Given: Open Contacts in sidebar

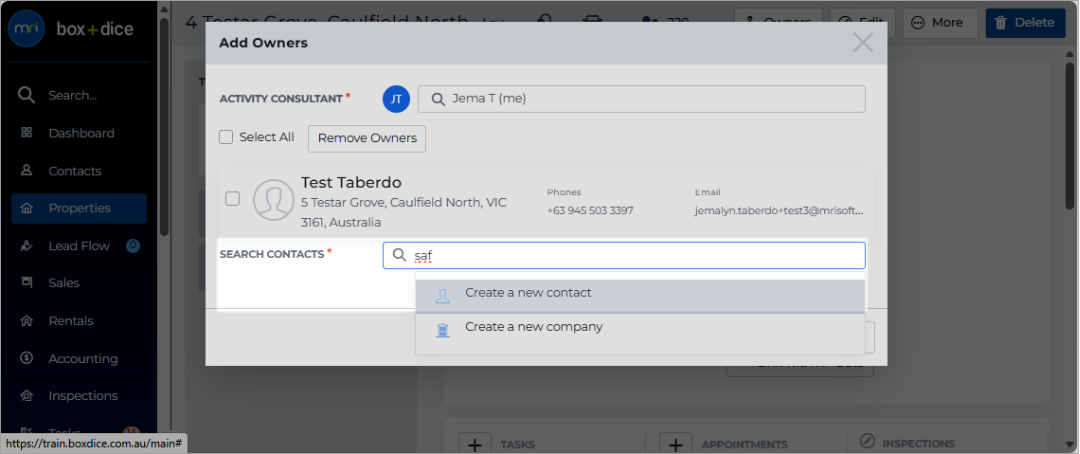Looking at the screenshot, I should [x=74, y=171].
